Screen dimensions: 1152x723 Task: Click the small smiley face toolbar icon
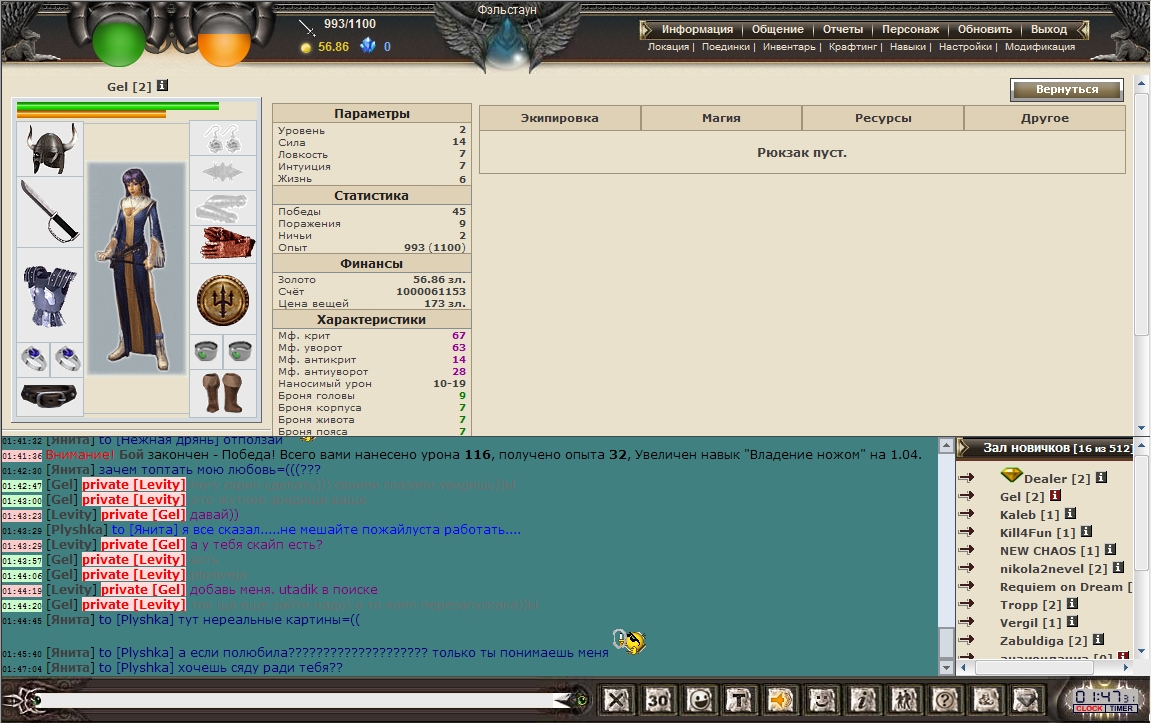(821, 700)
